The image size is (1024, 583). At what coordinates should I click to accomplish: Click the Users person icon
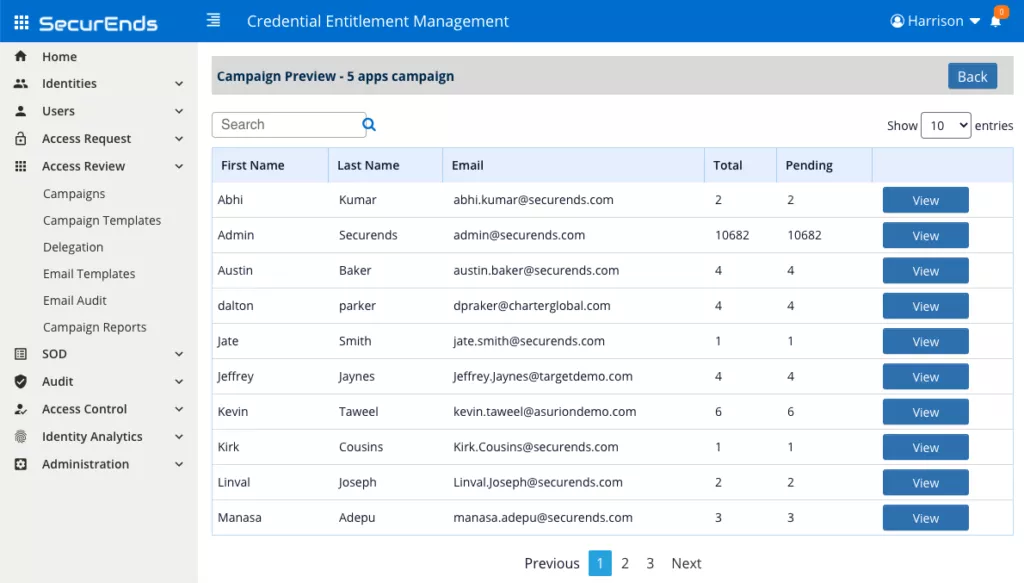21,111
